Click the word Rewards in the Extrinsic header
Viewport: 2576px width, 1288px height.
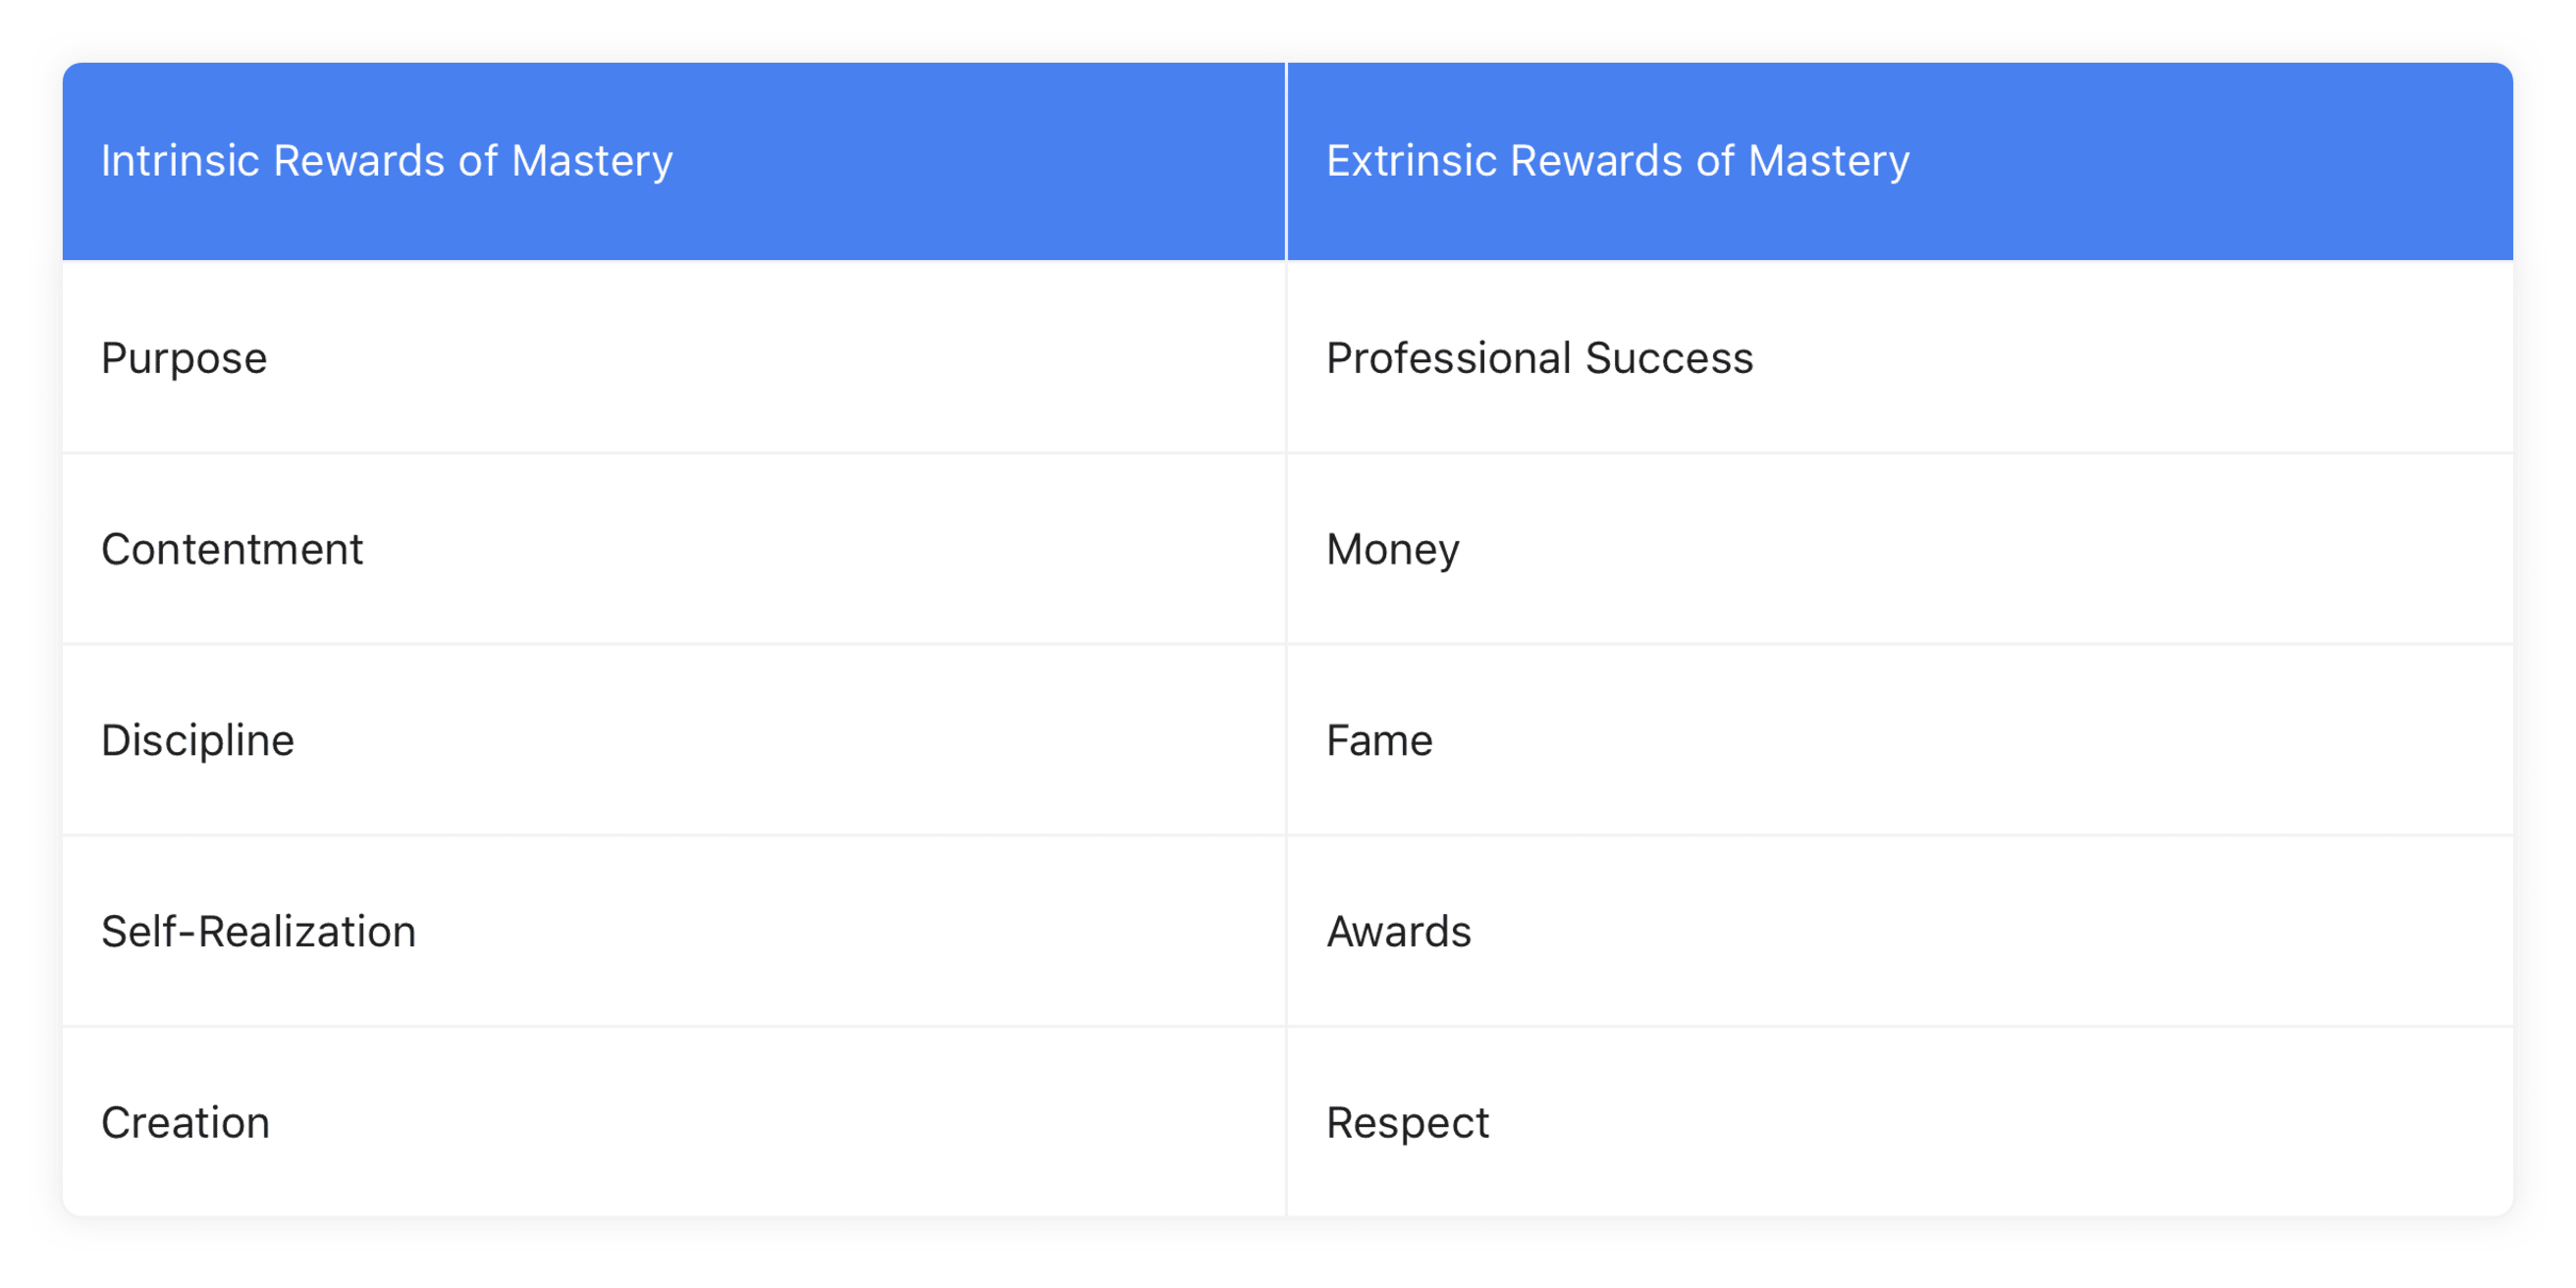tap(1595, 161)
